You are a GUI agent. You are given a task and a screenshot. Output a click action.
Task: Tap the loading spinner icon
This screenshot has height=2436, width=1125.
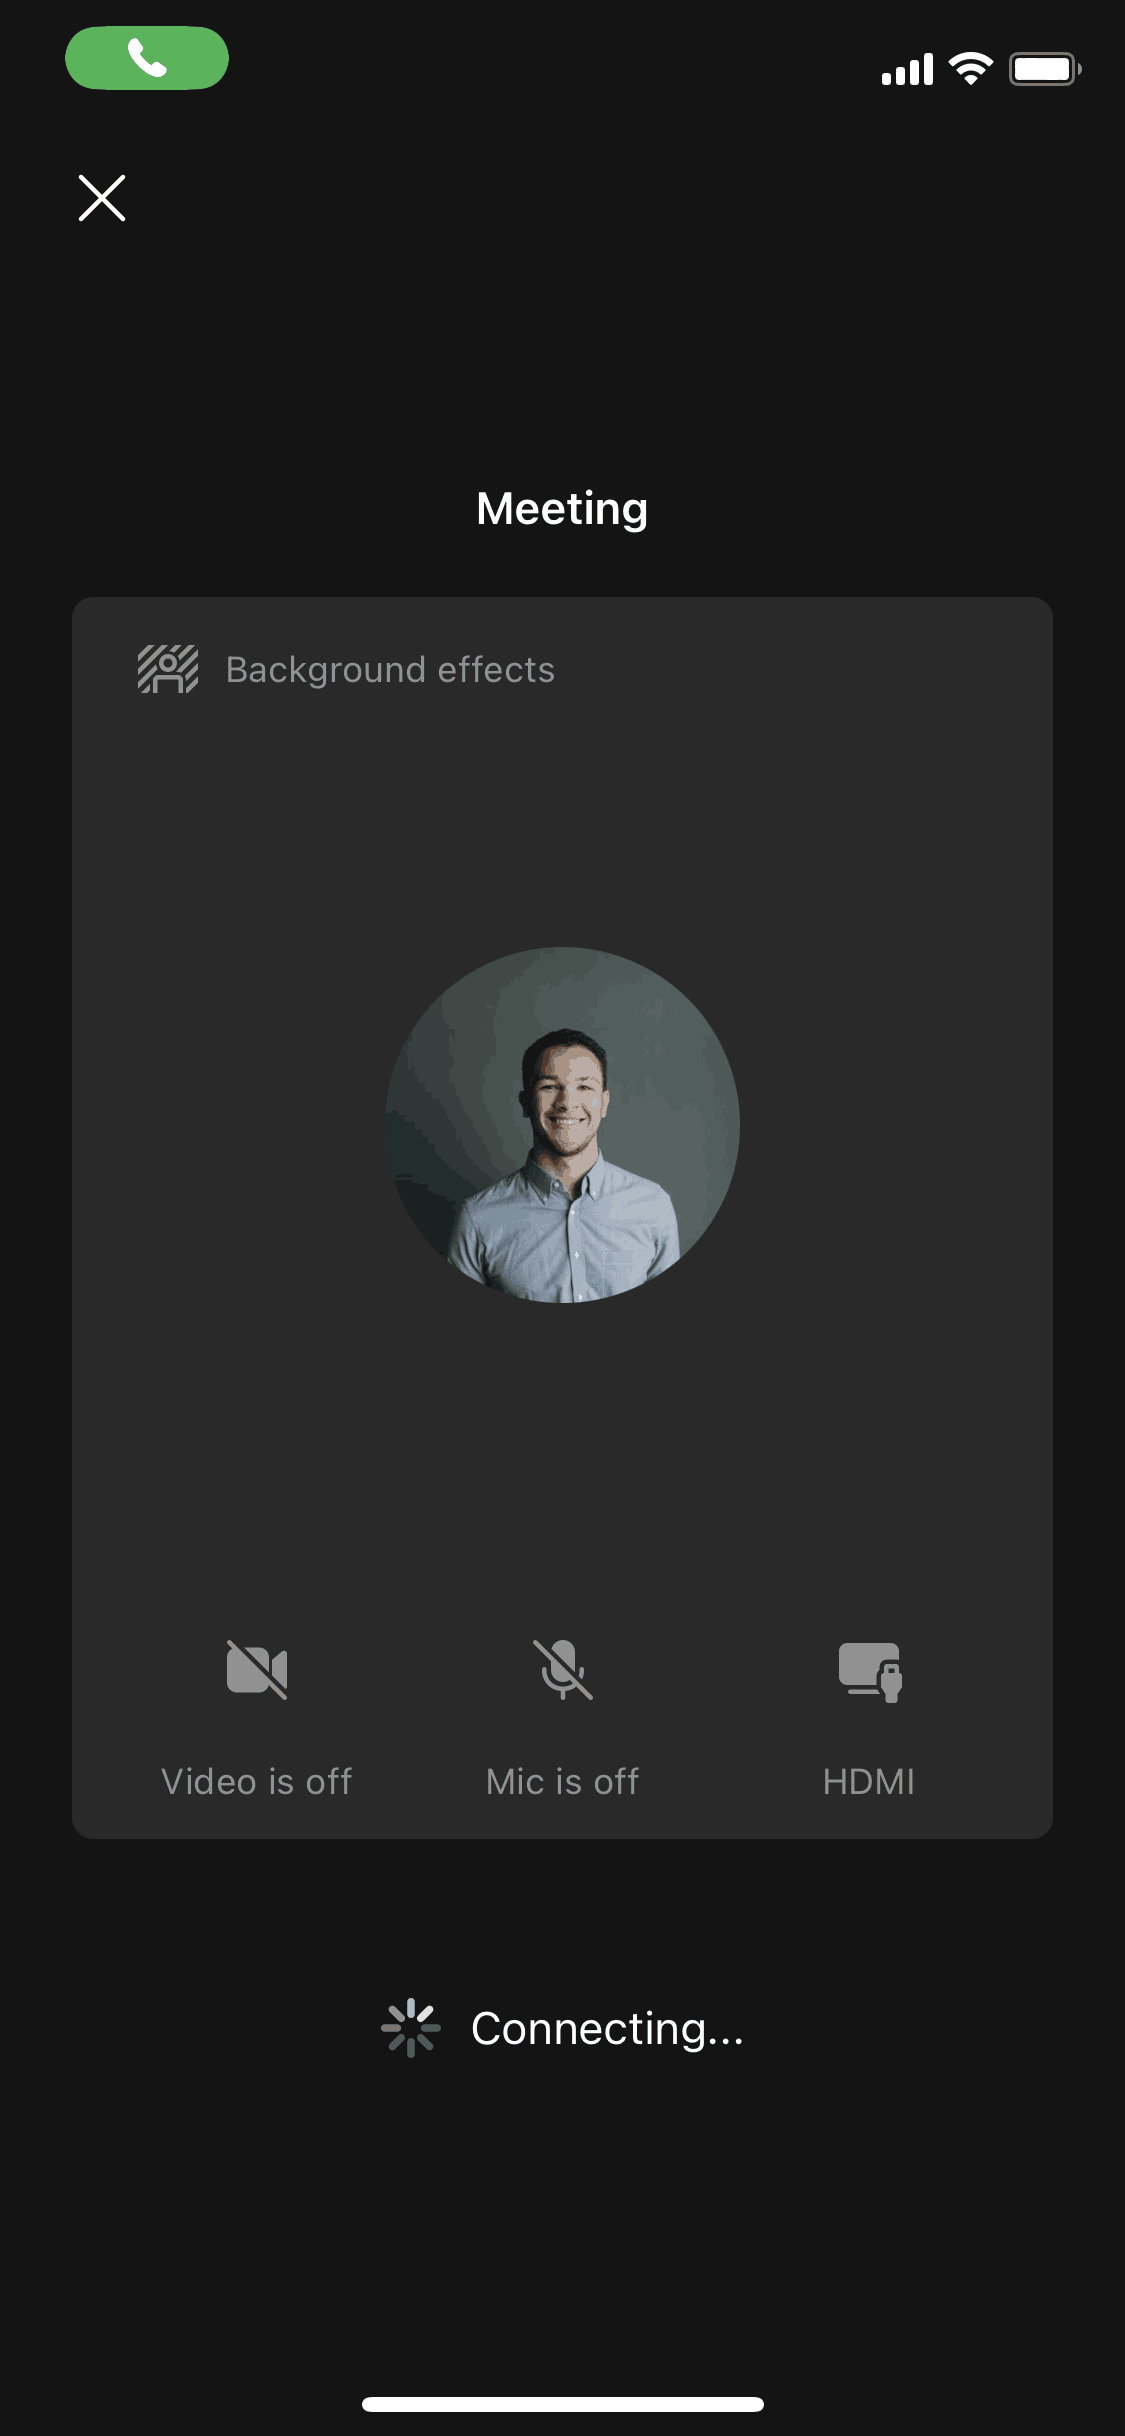coord(411,2028)
